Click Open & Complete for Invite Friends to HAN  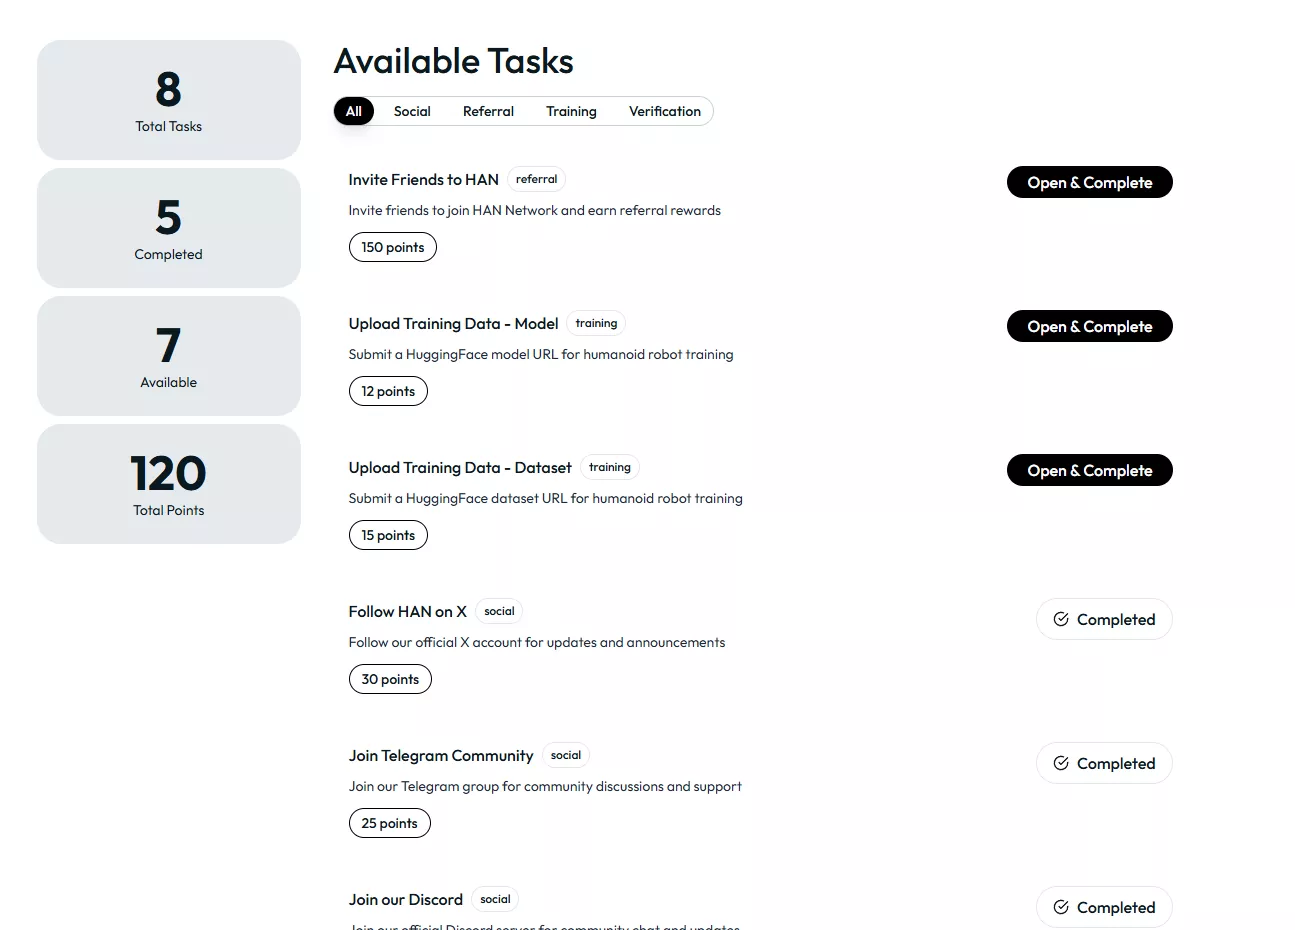[1089, 182]
